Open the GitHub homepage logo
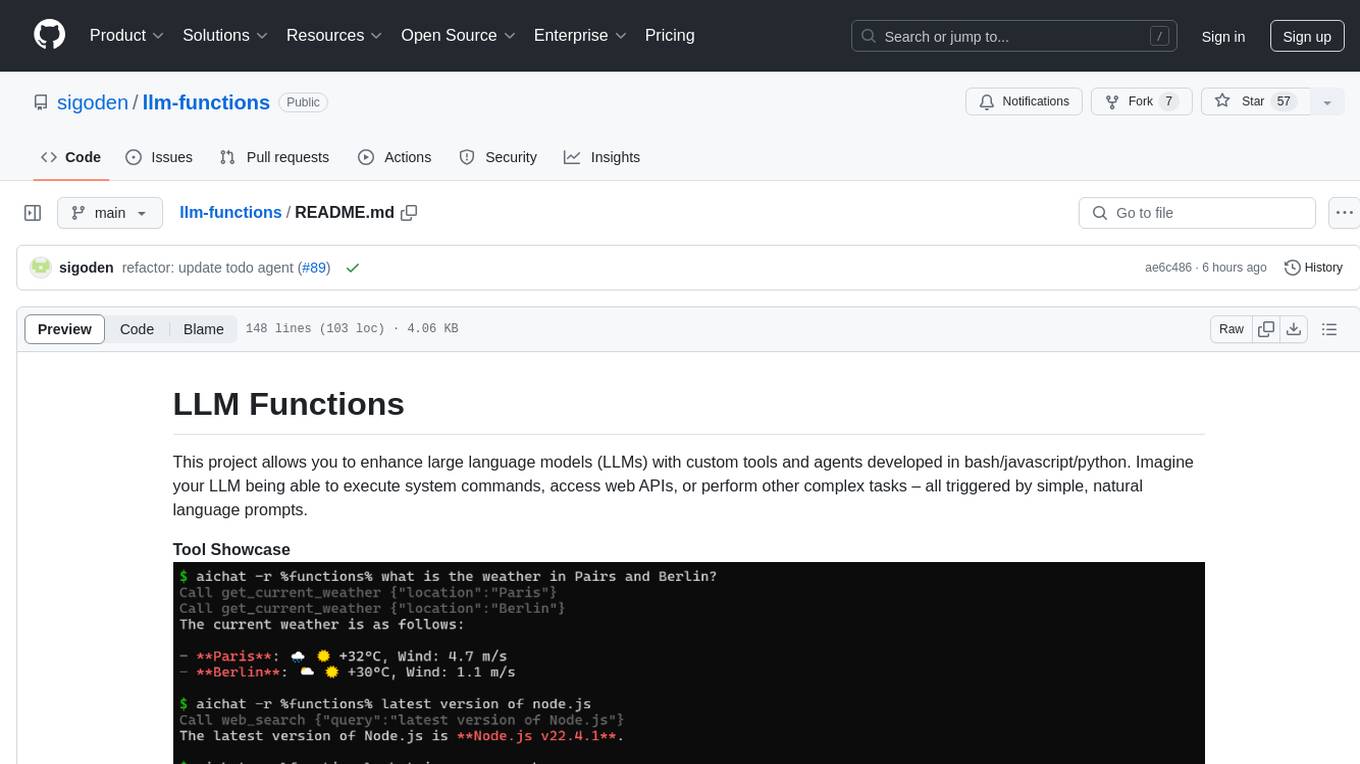 click(x=49, y=35)
